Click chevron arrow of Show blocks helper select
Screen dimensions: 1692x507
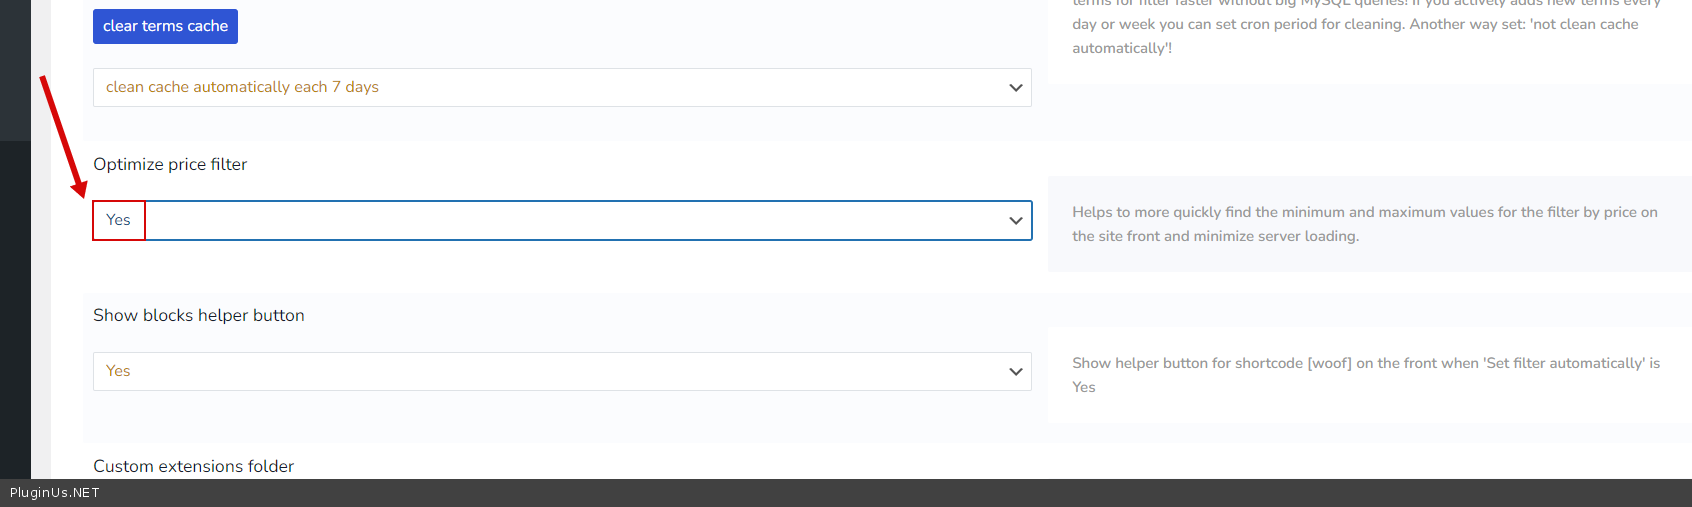click(1015, 372)
